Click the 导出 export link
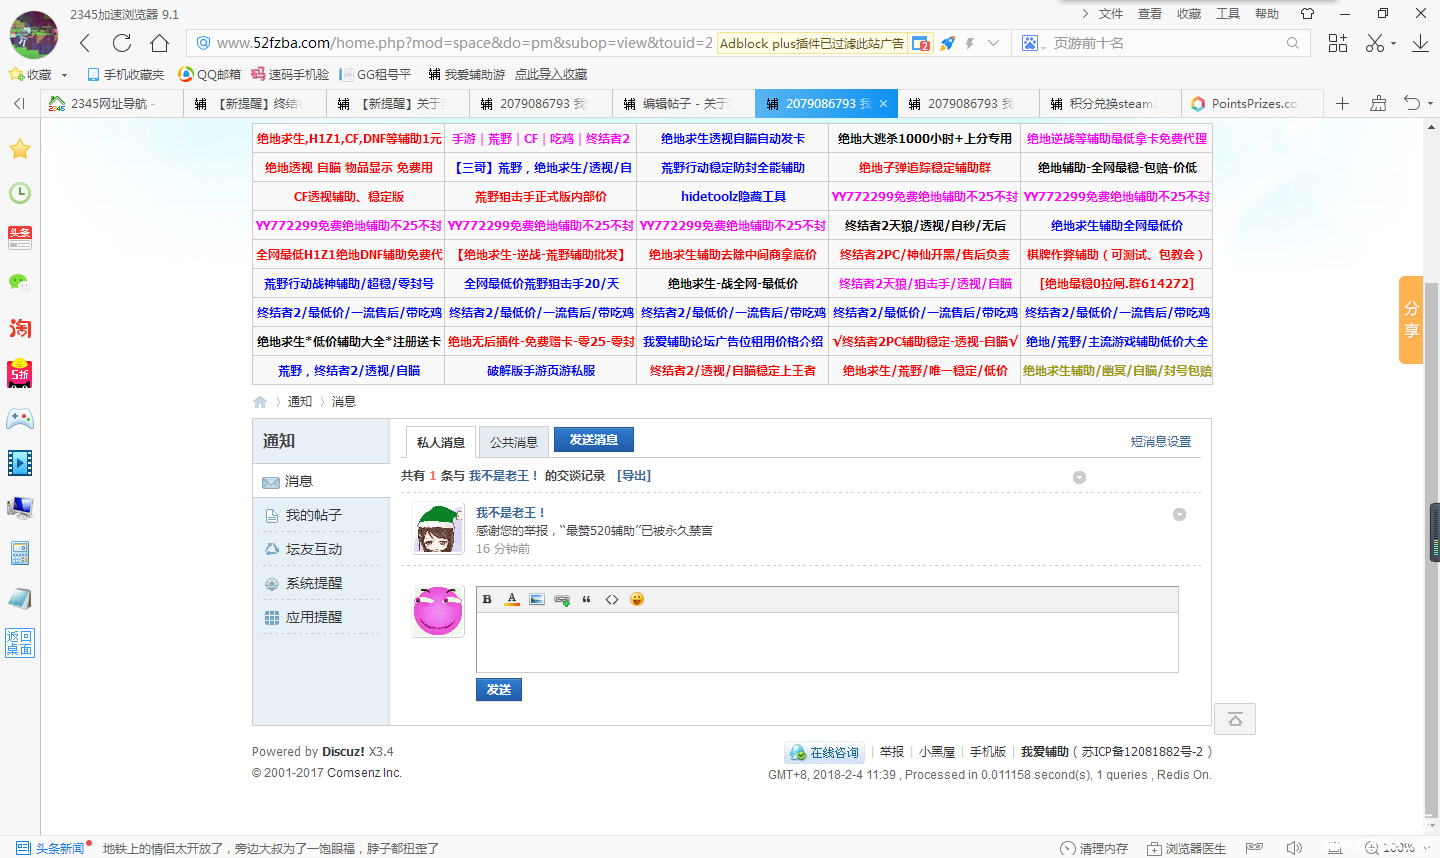 pyautogui.click(x=634, y=476)
